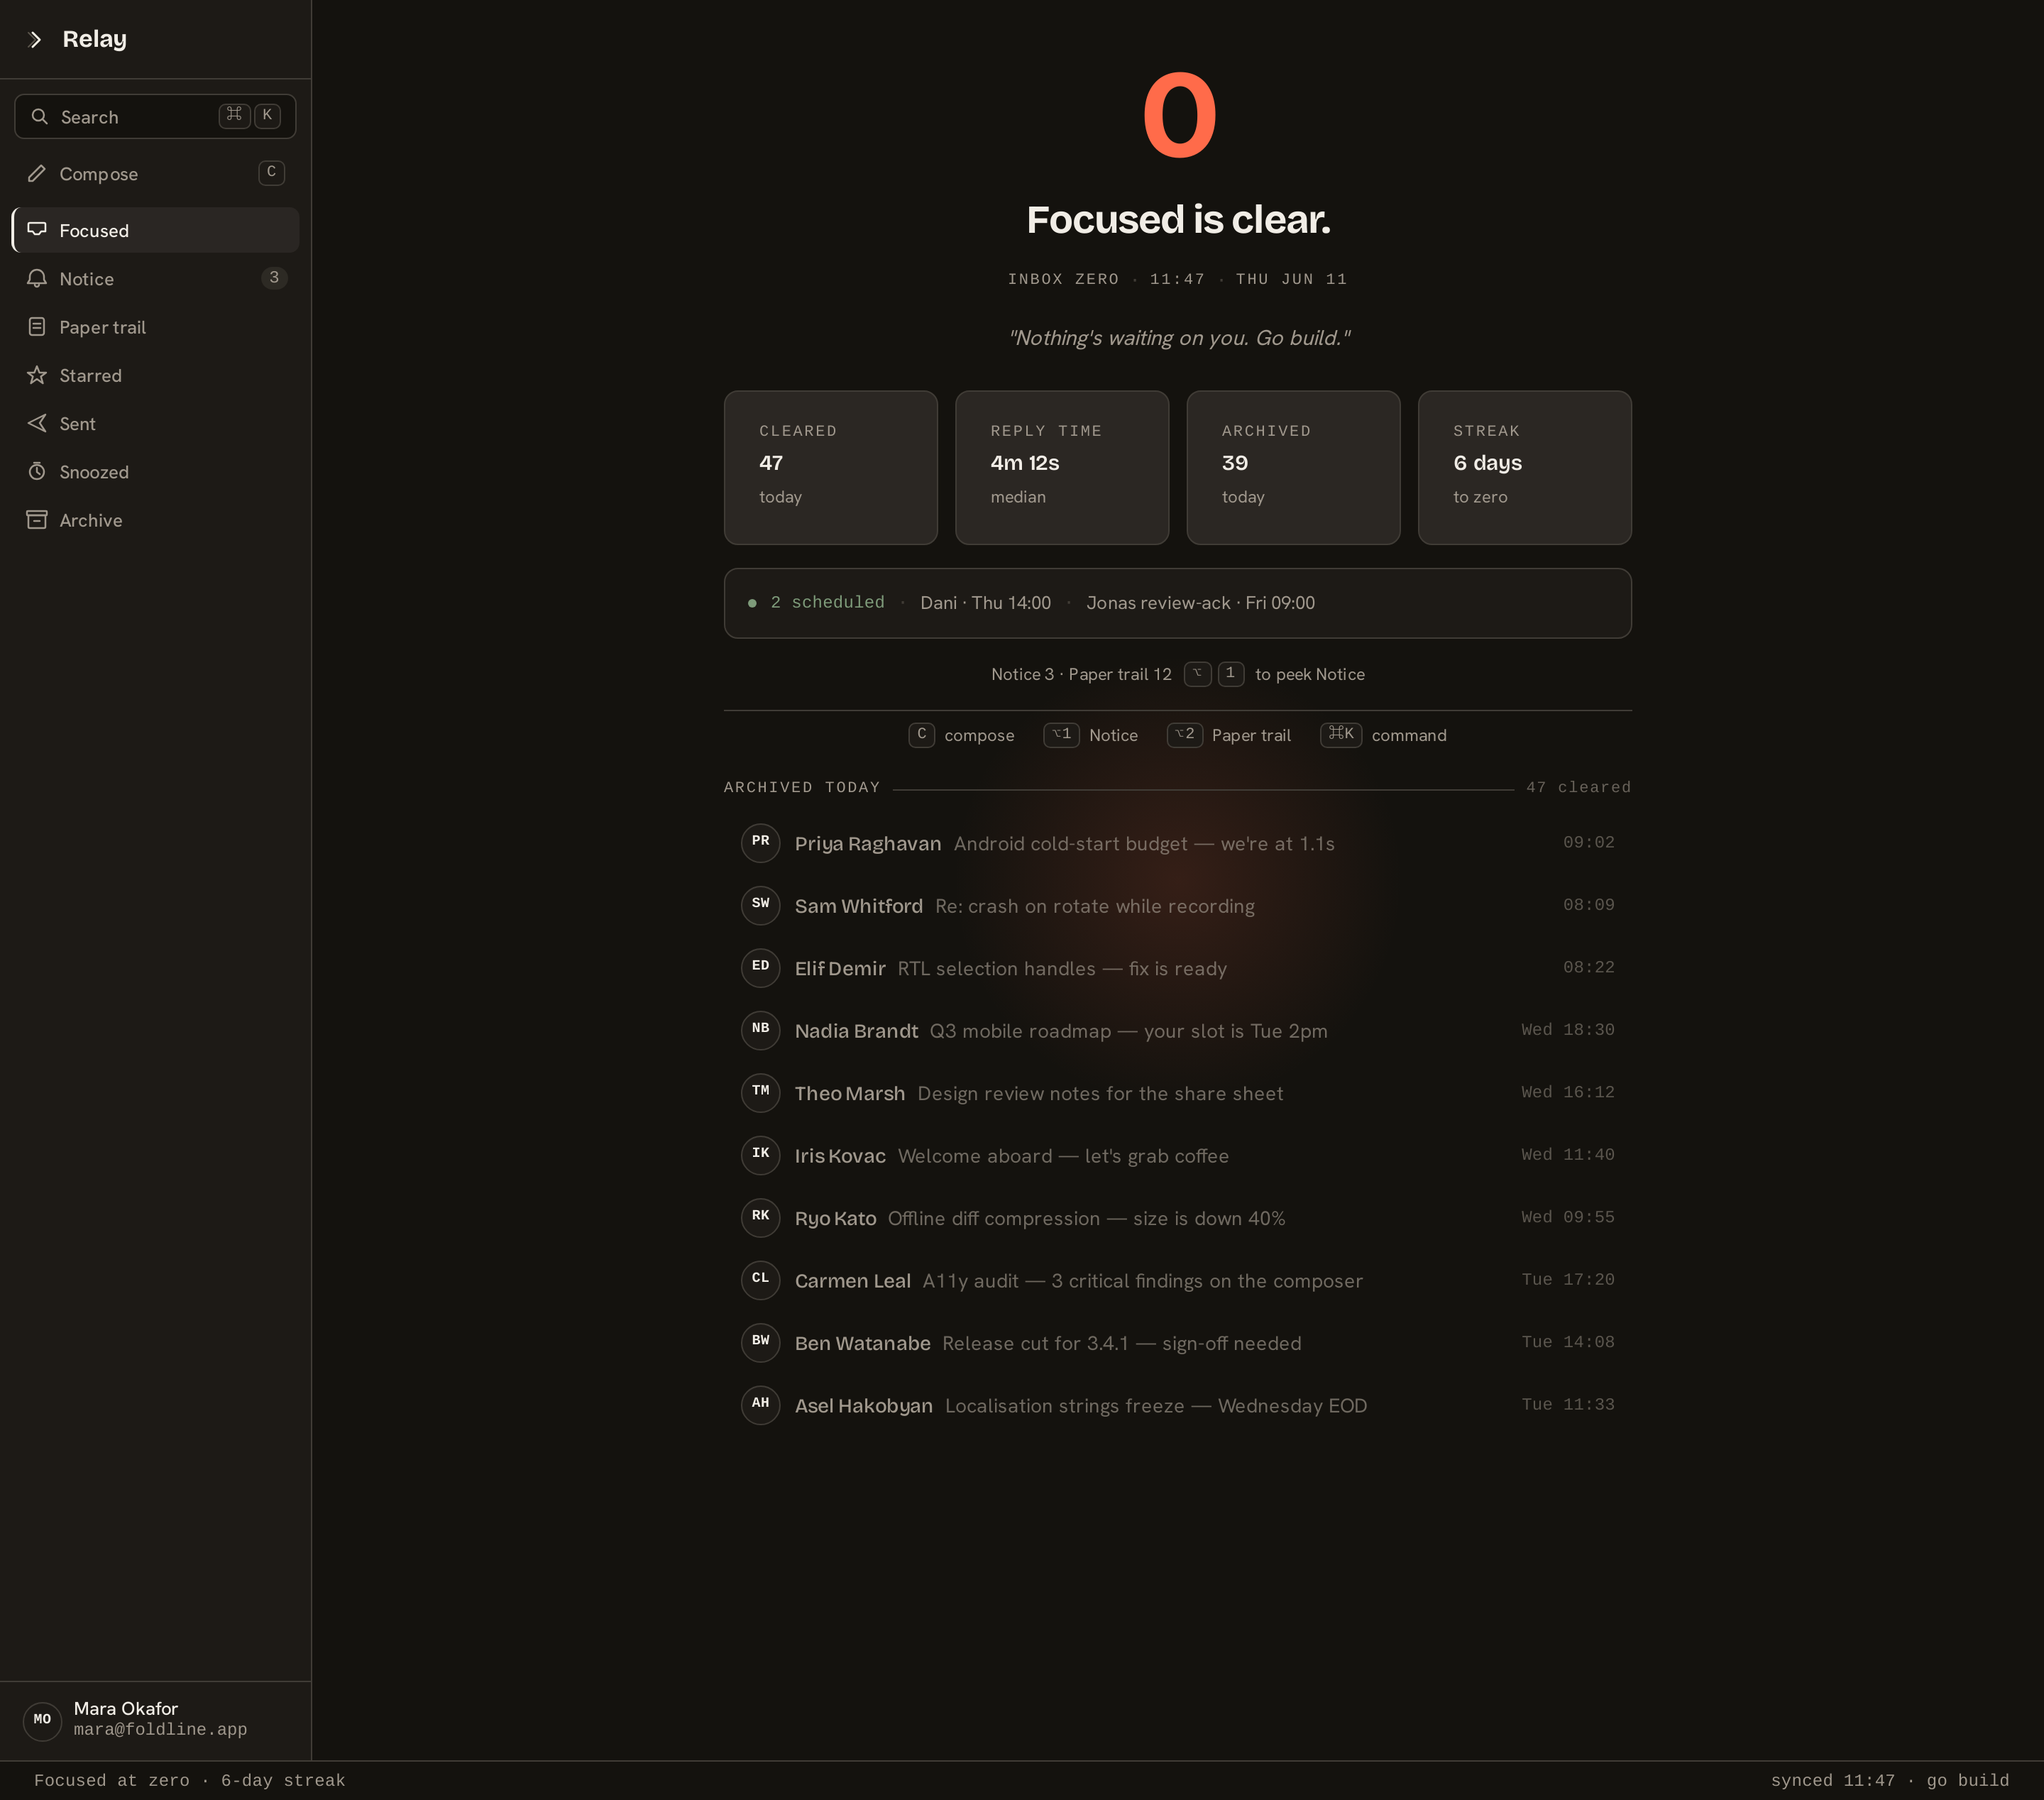Click the Paper trail document icon
The height and width of the screenshot is (1800, 2044).
[x=37, y=327]
